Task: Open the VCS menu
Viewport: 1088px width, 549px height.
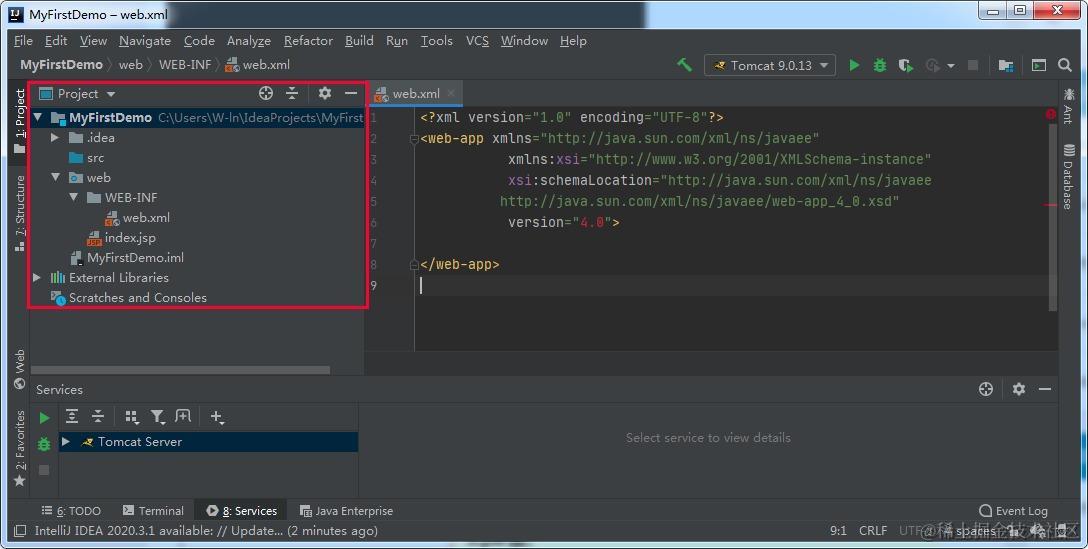Action: [x=477, y=41]
